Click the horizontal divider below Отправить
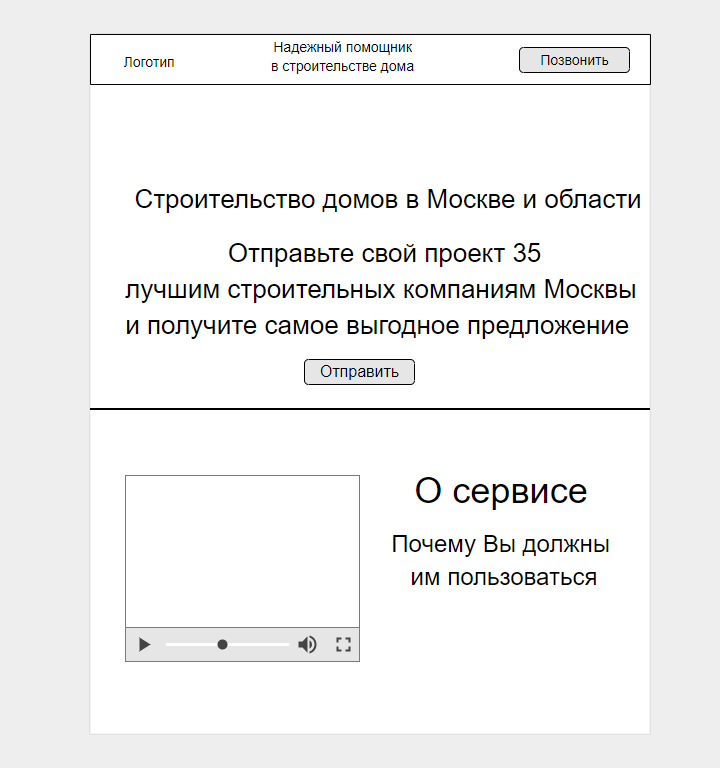Viewport: 720px width, 768px height. click(x=370, y=409)
